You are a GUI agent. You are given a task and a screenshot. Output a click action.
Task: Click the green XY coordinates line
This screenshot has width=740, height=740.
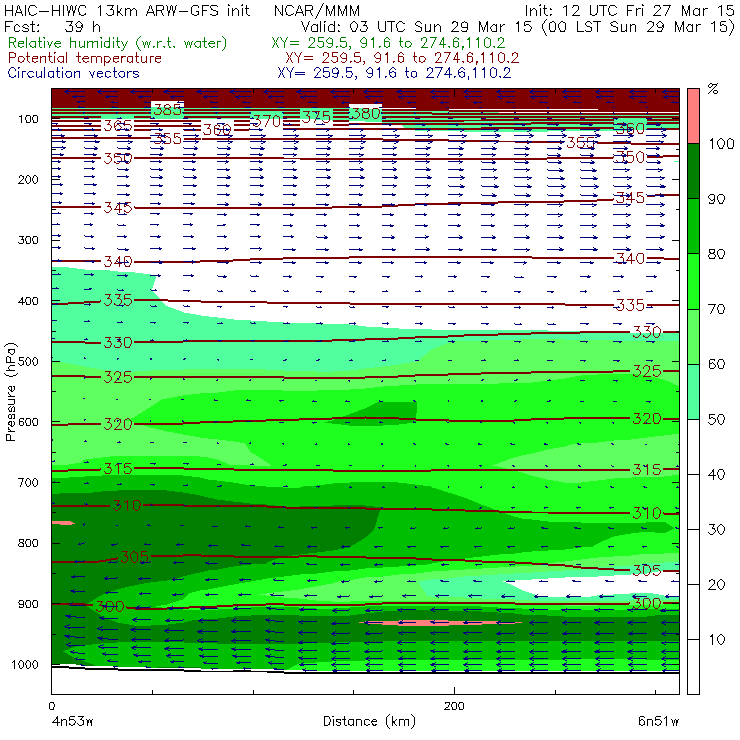pyautogui.click(x=388, y=43)
